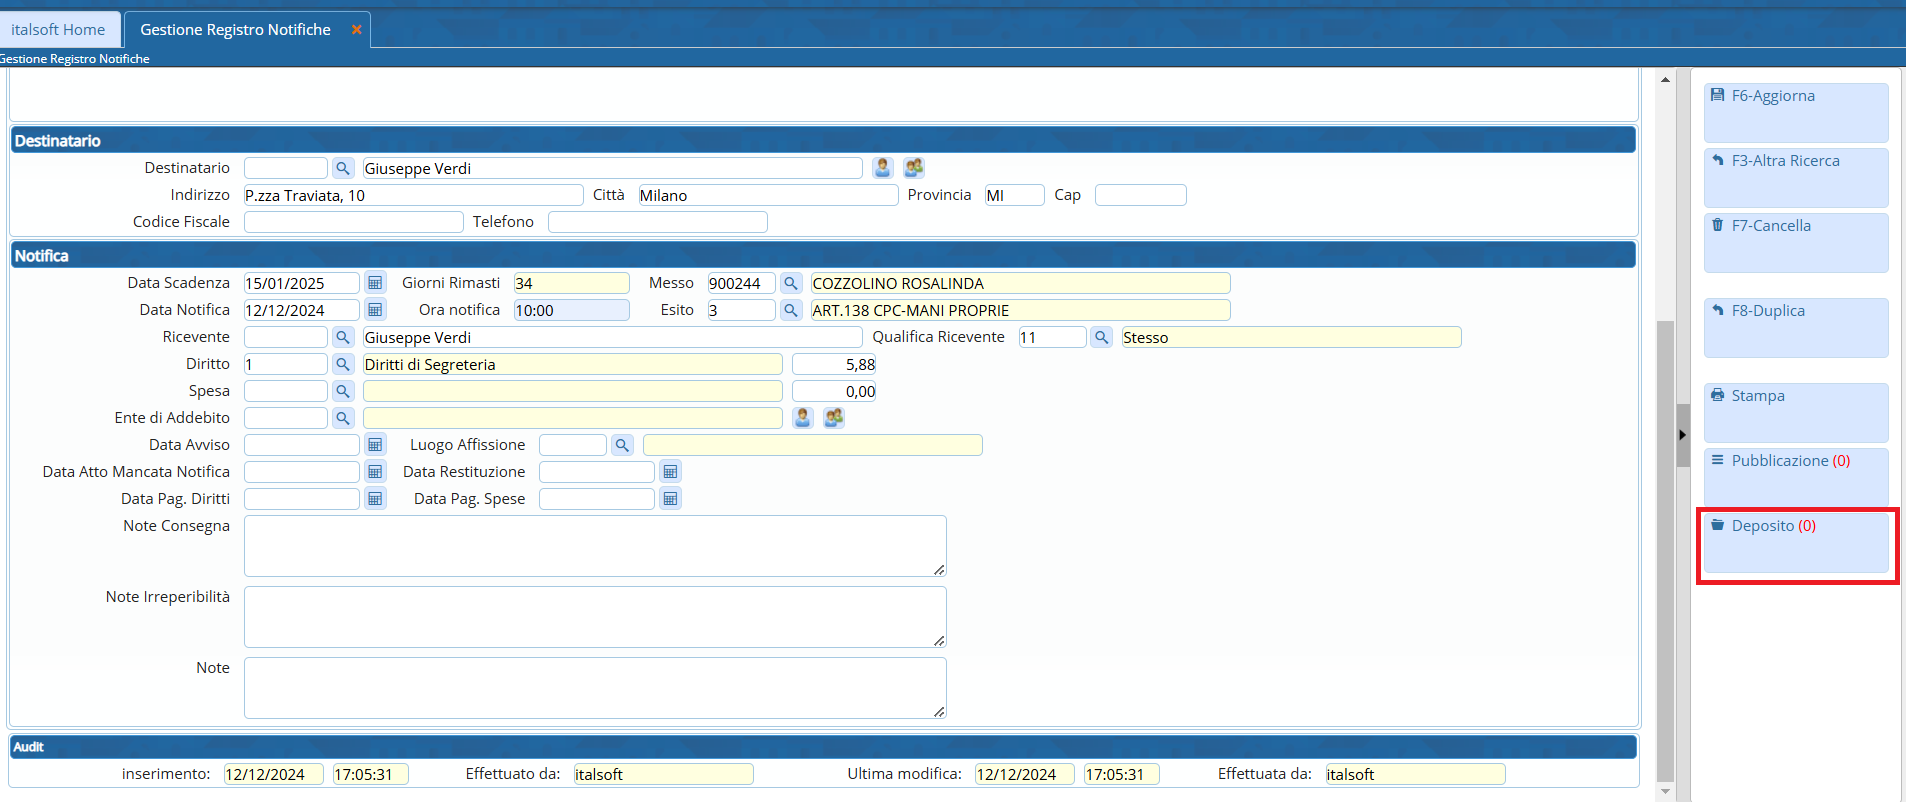
Task: Open single-person icon next to Destinatario name
Action: click(x=882, y=168)
